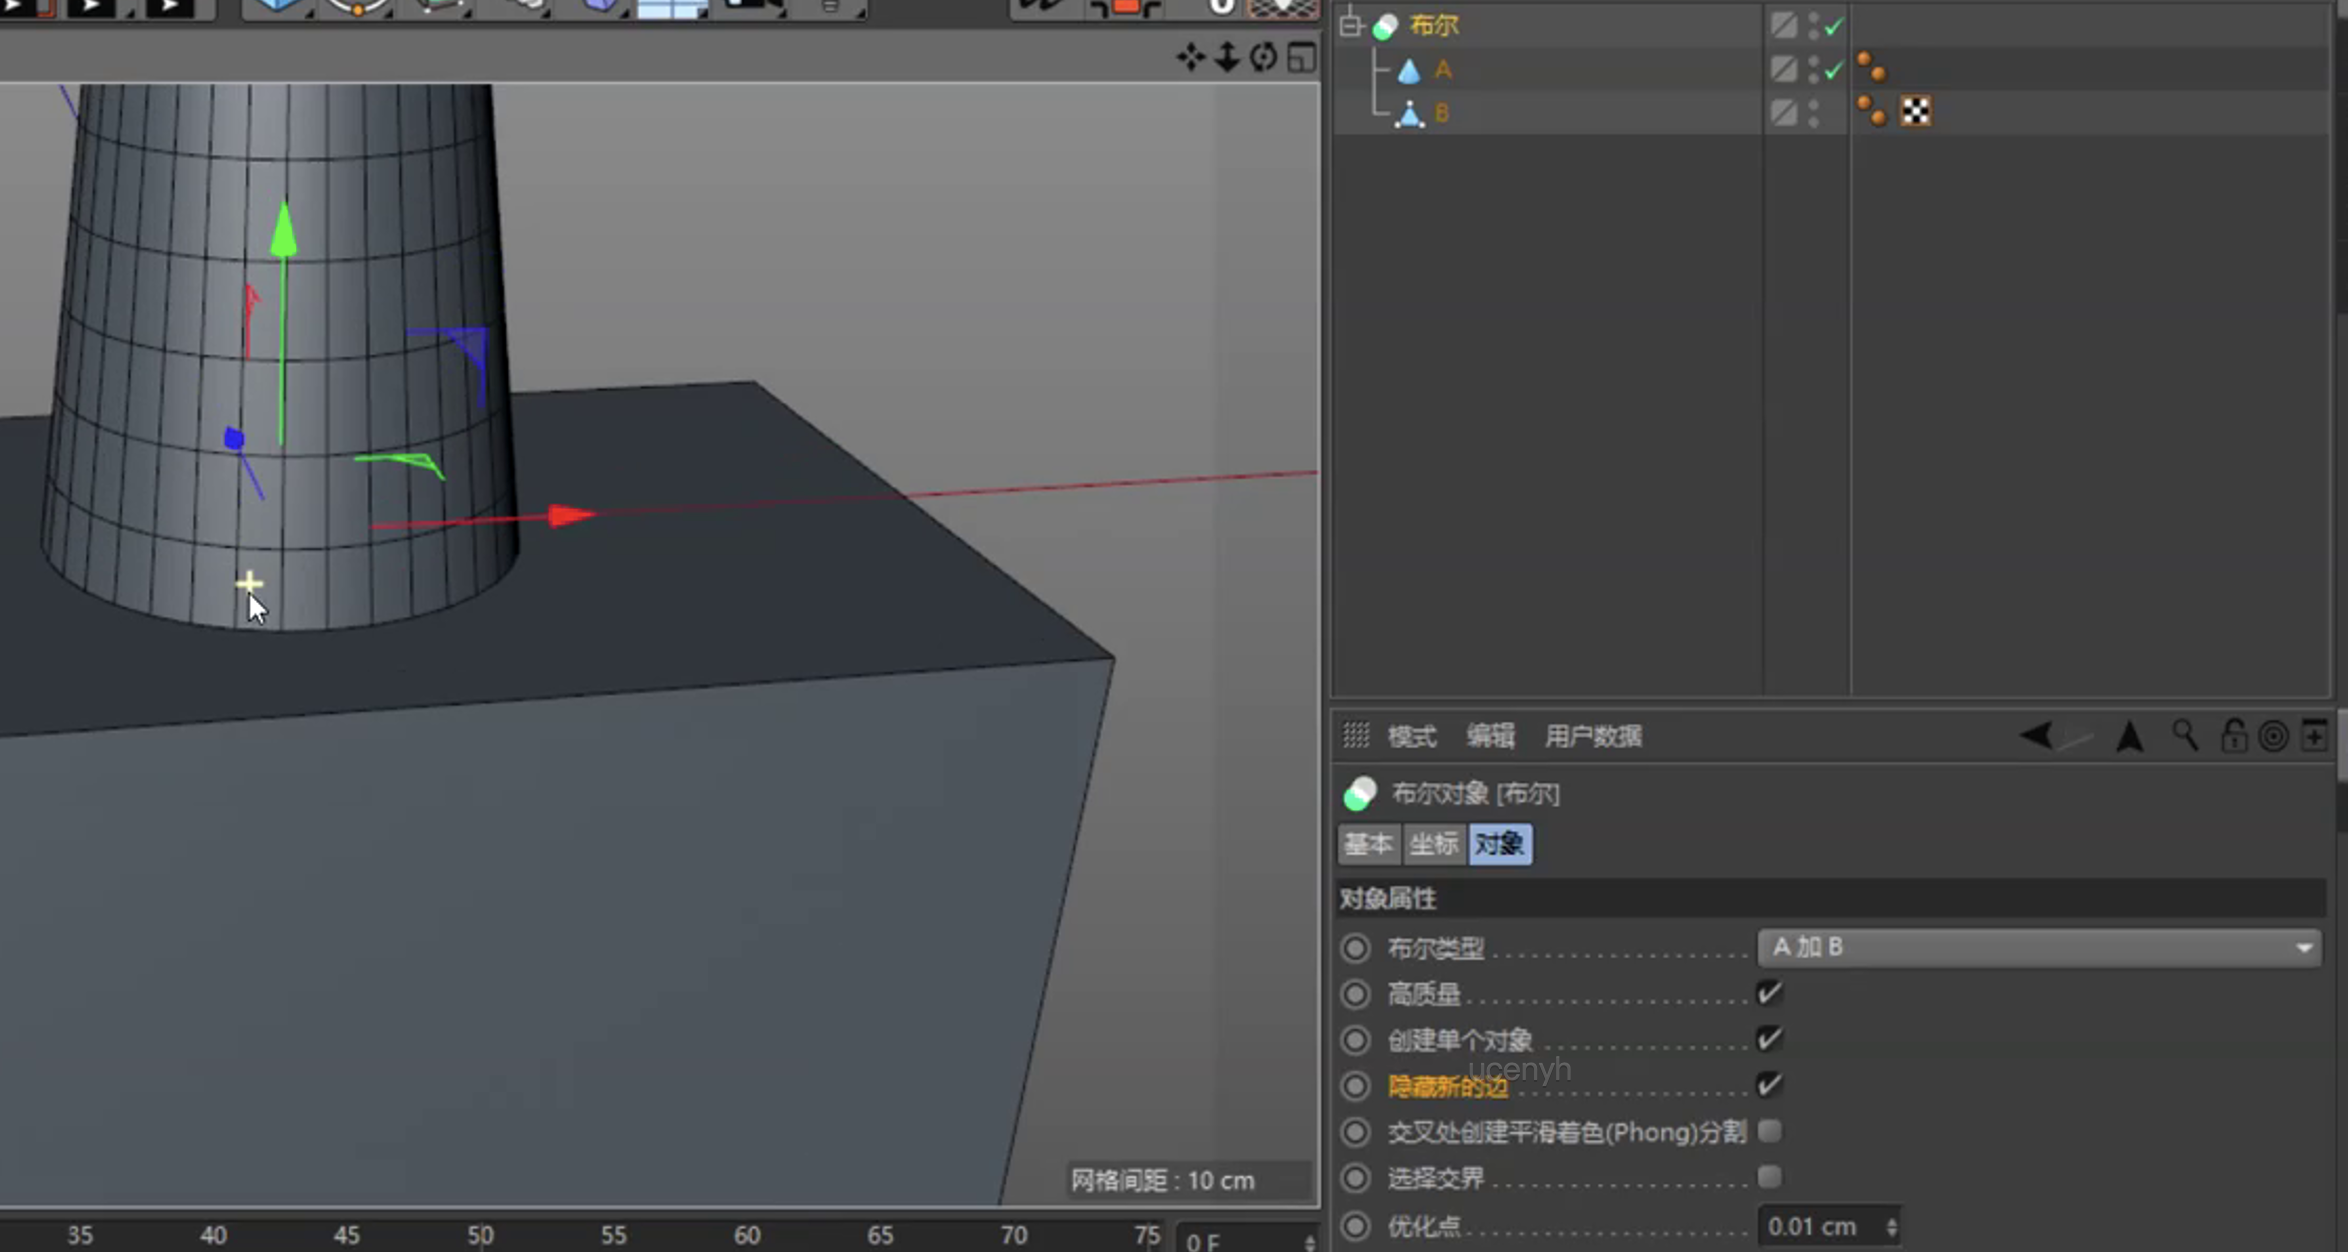Click the 优化点 value stepper arrows
Viewport: 2348px width, 1252px height.
(1891, 1226)
